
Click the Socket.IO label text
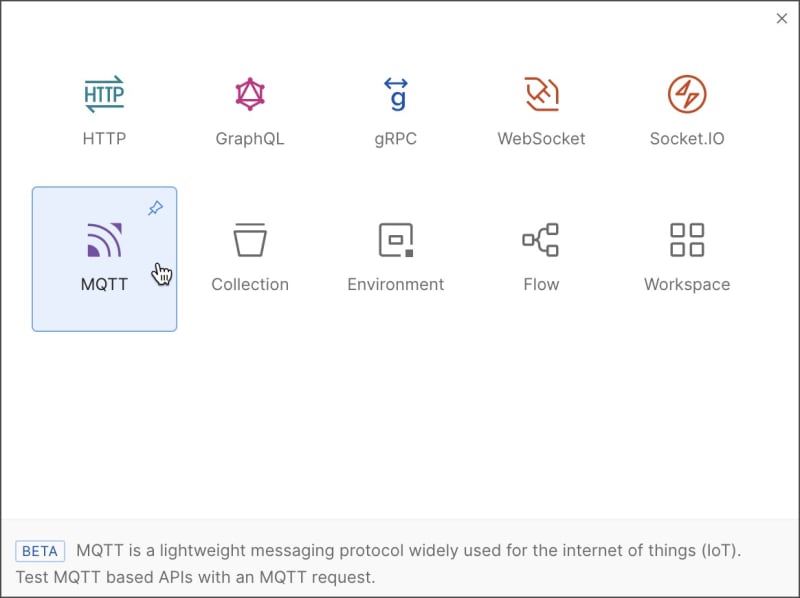click(x=686, y=138)
